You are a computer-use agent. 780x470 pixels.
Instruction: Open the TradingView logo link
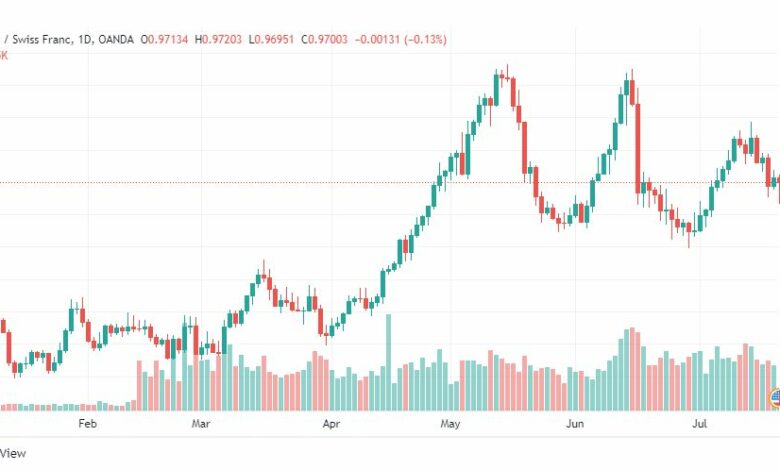tap(12, 453)
